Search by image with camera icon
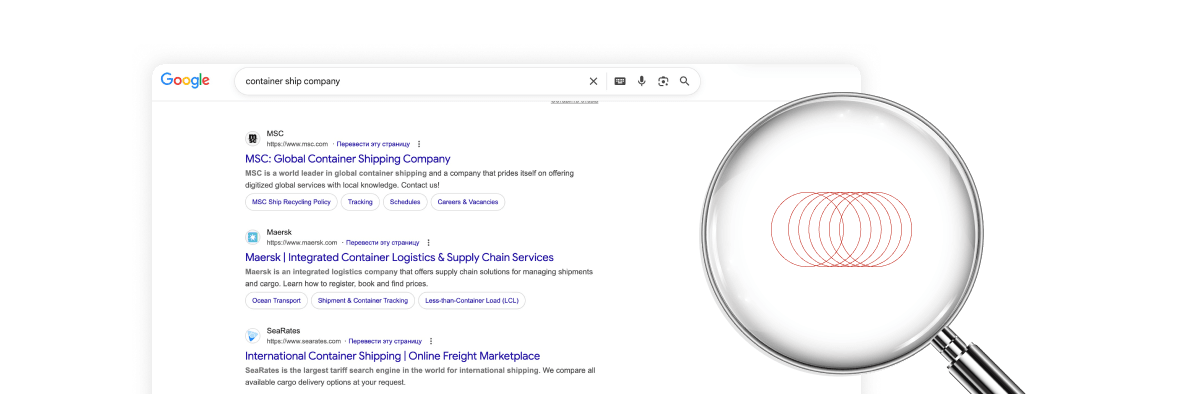The height and width of the screenshot is (394, 1200). click(663, 81)
